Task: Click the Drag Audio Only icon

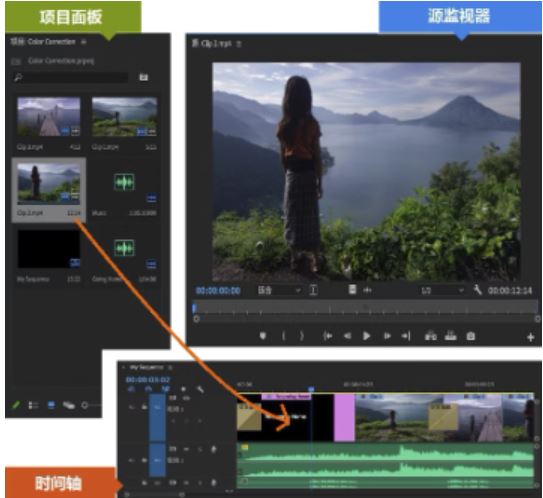Action: tap(367, 290)
